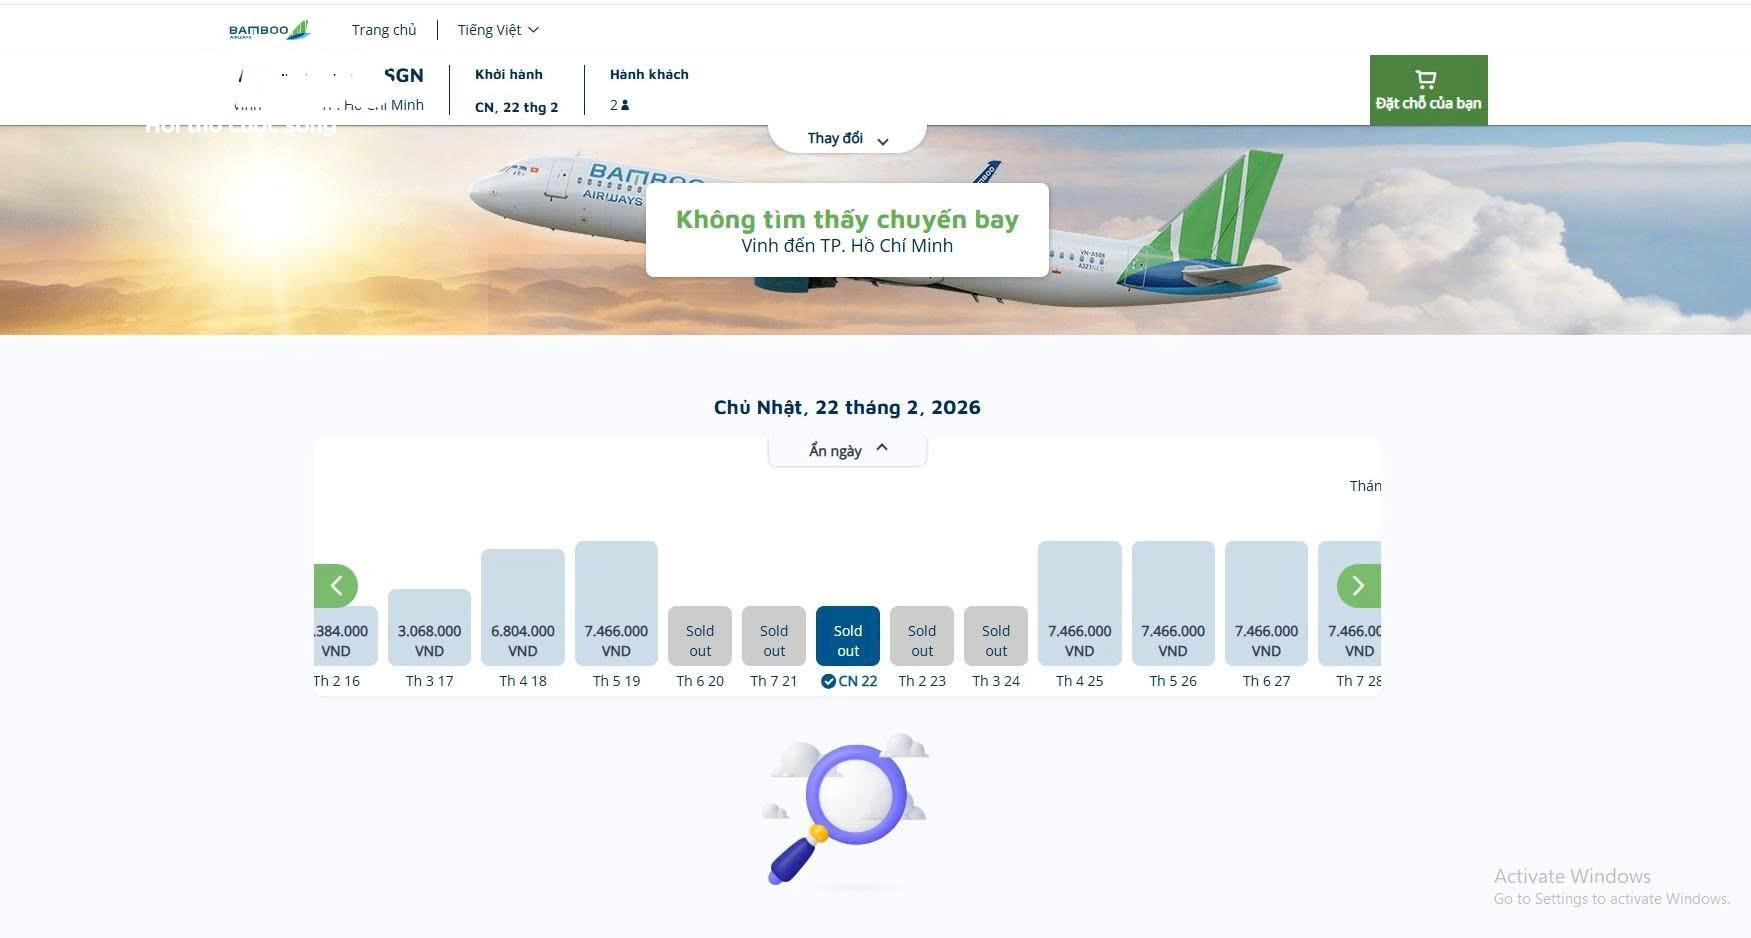Viewport: 1751px width, 938px height.
Task: Click the magnifying glass illustration
Action: coord(847,810)
